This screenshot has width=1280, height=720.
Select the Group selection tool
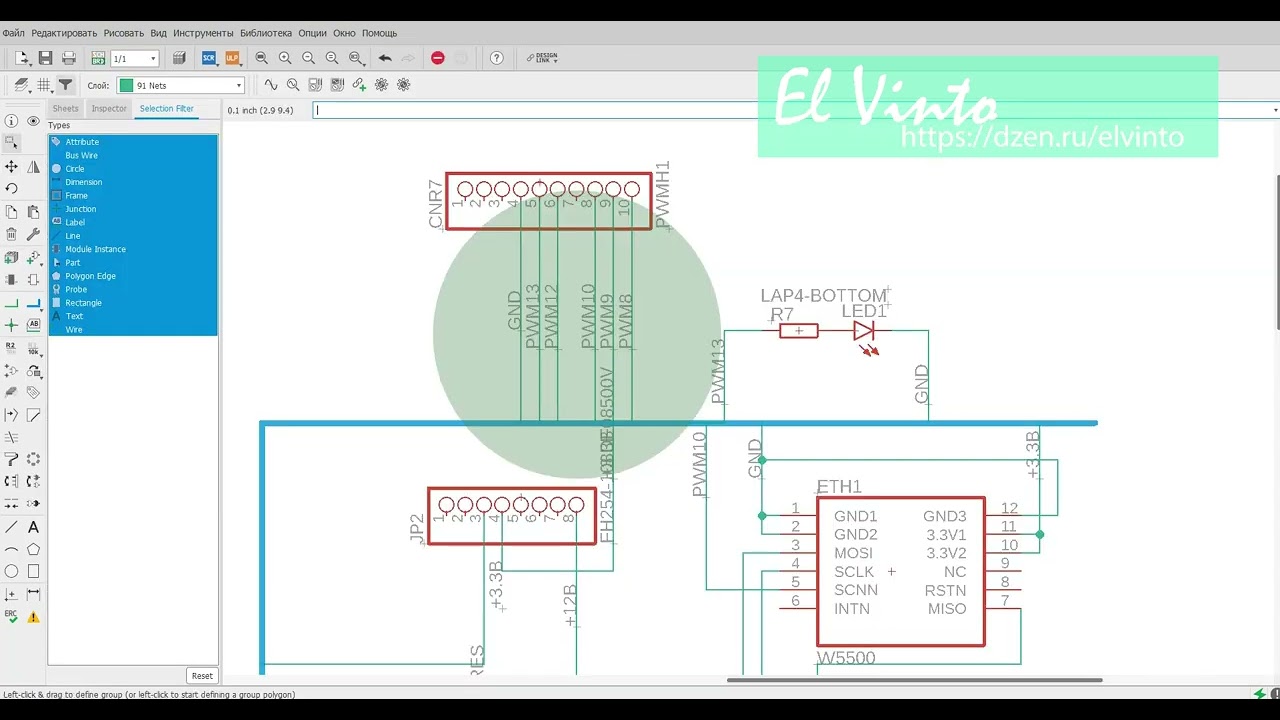pyautogui.click(x=12, y=143)
